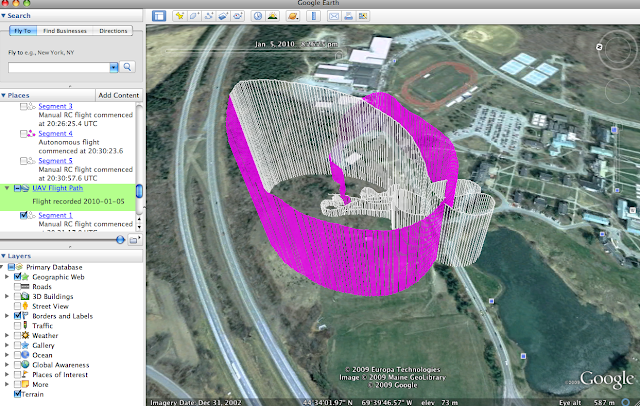Open the Segment 1 link
Viewport: 640px width, 406px height.
tap(55, 215)
